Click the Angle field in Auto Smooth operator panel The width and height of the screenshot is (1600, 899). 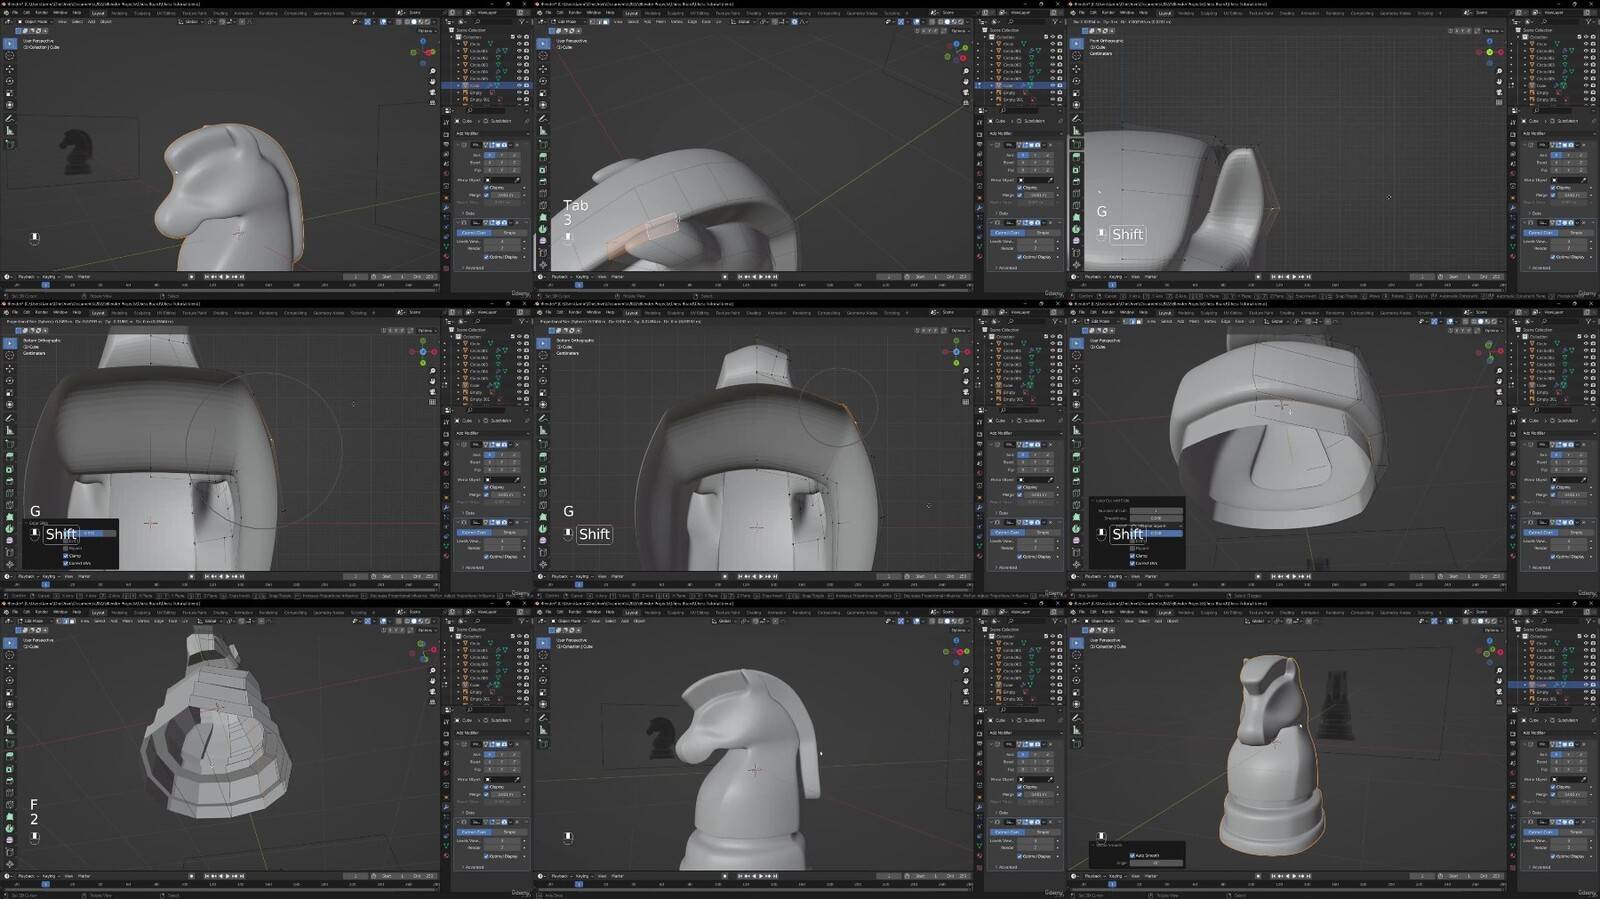(x=1156, y=863)
